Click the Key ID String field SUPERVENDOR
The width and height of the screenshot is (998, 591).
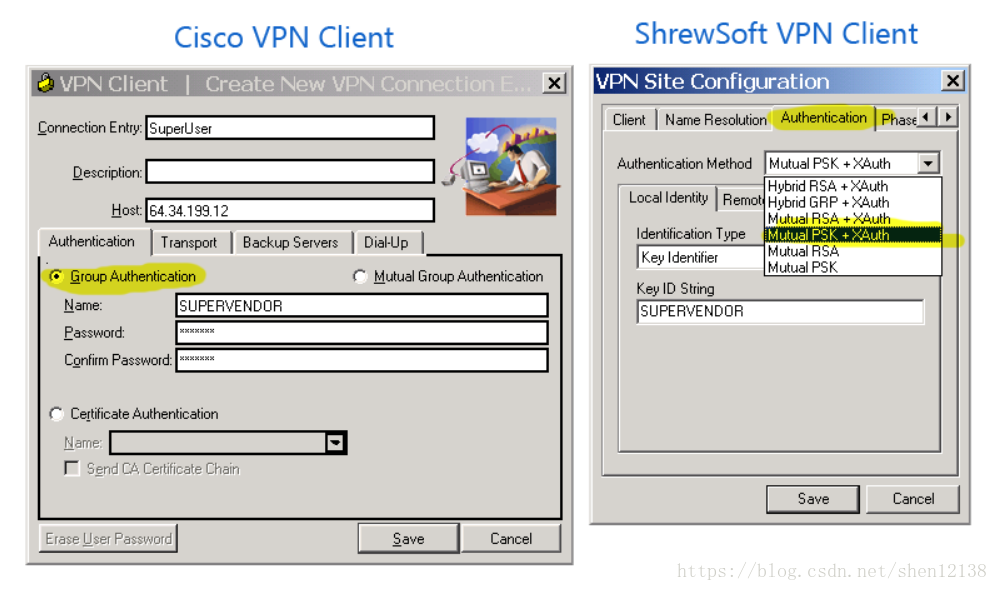point(780,312)
